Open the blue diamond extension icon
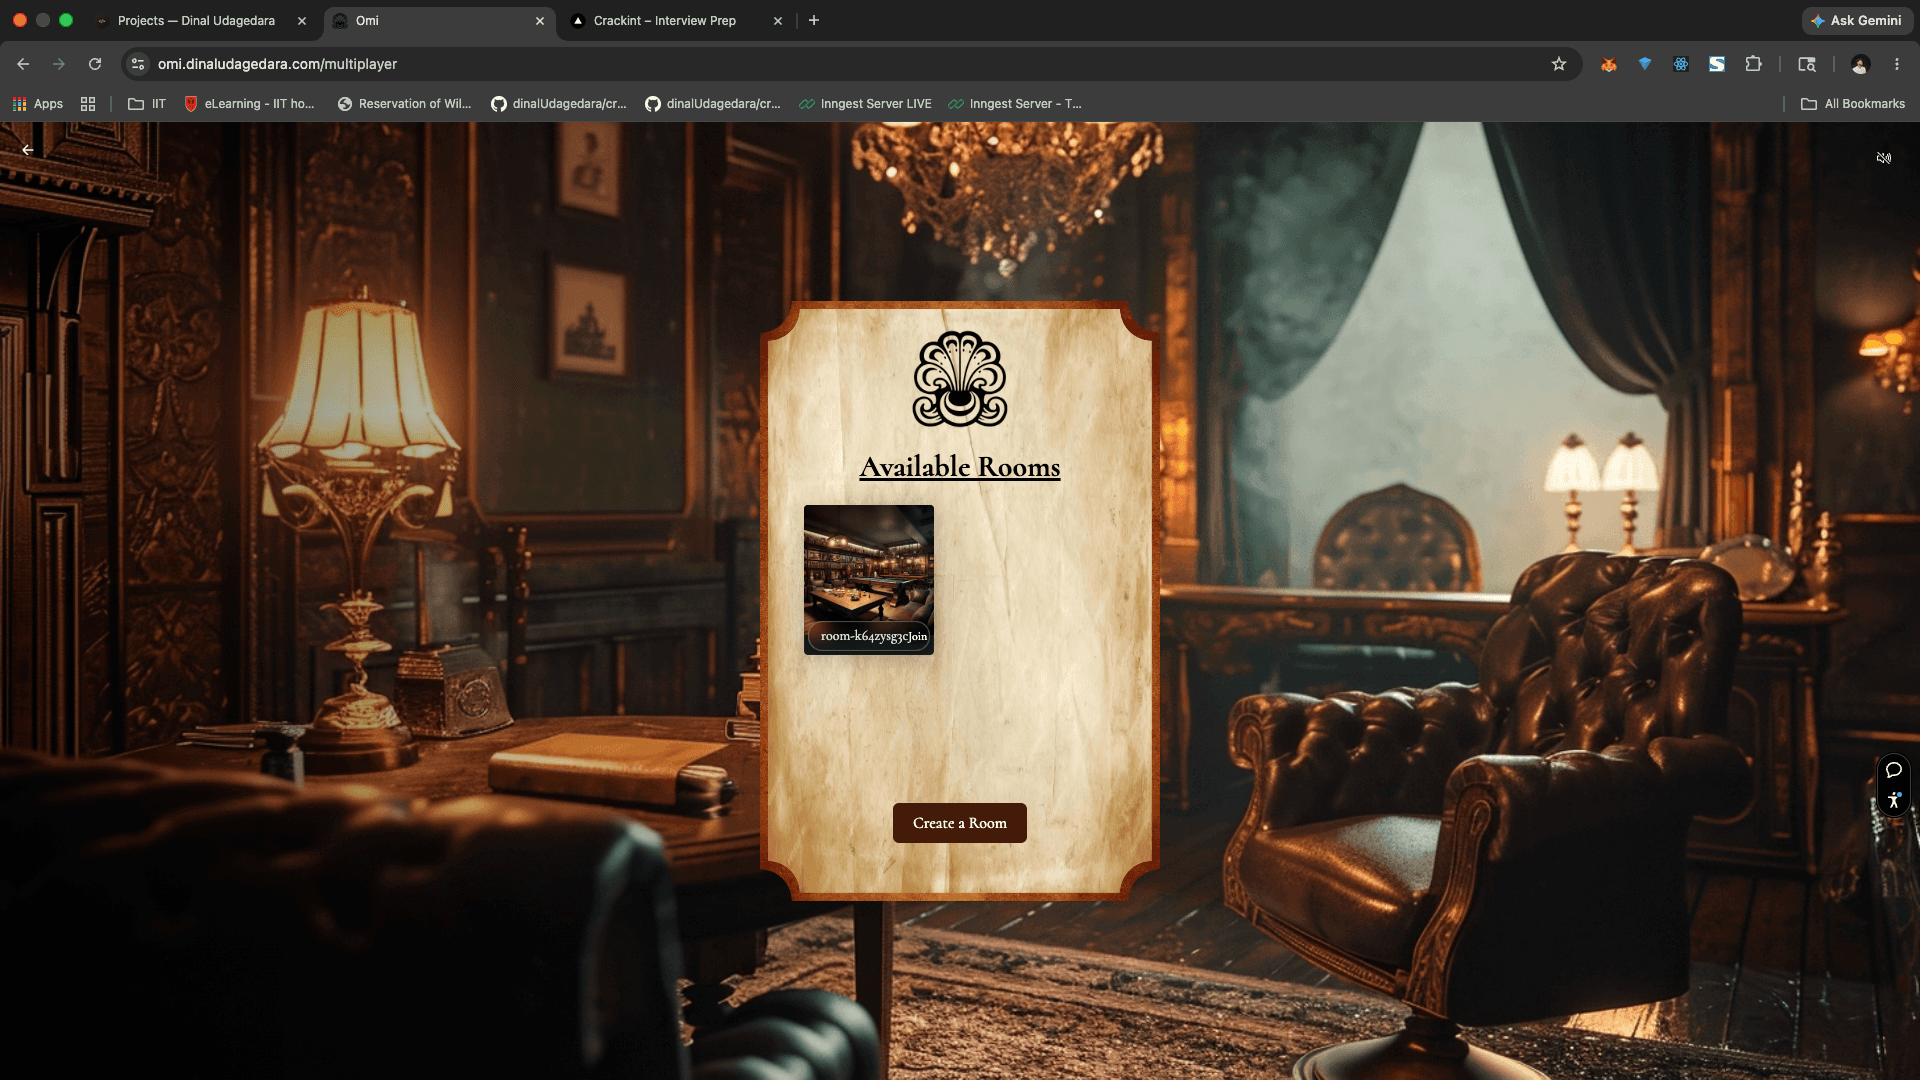 click(1645, 64)
